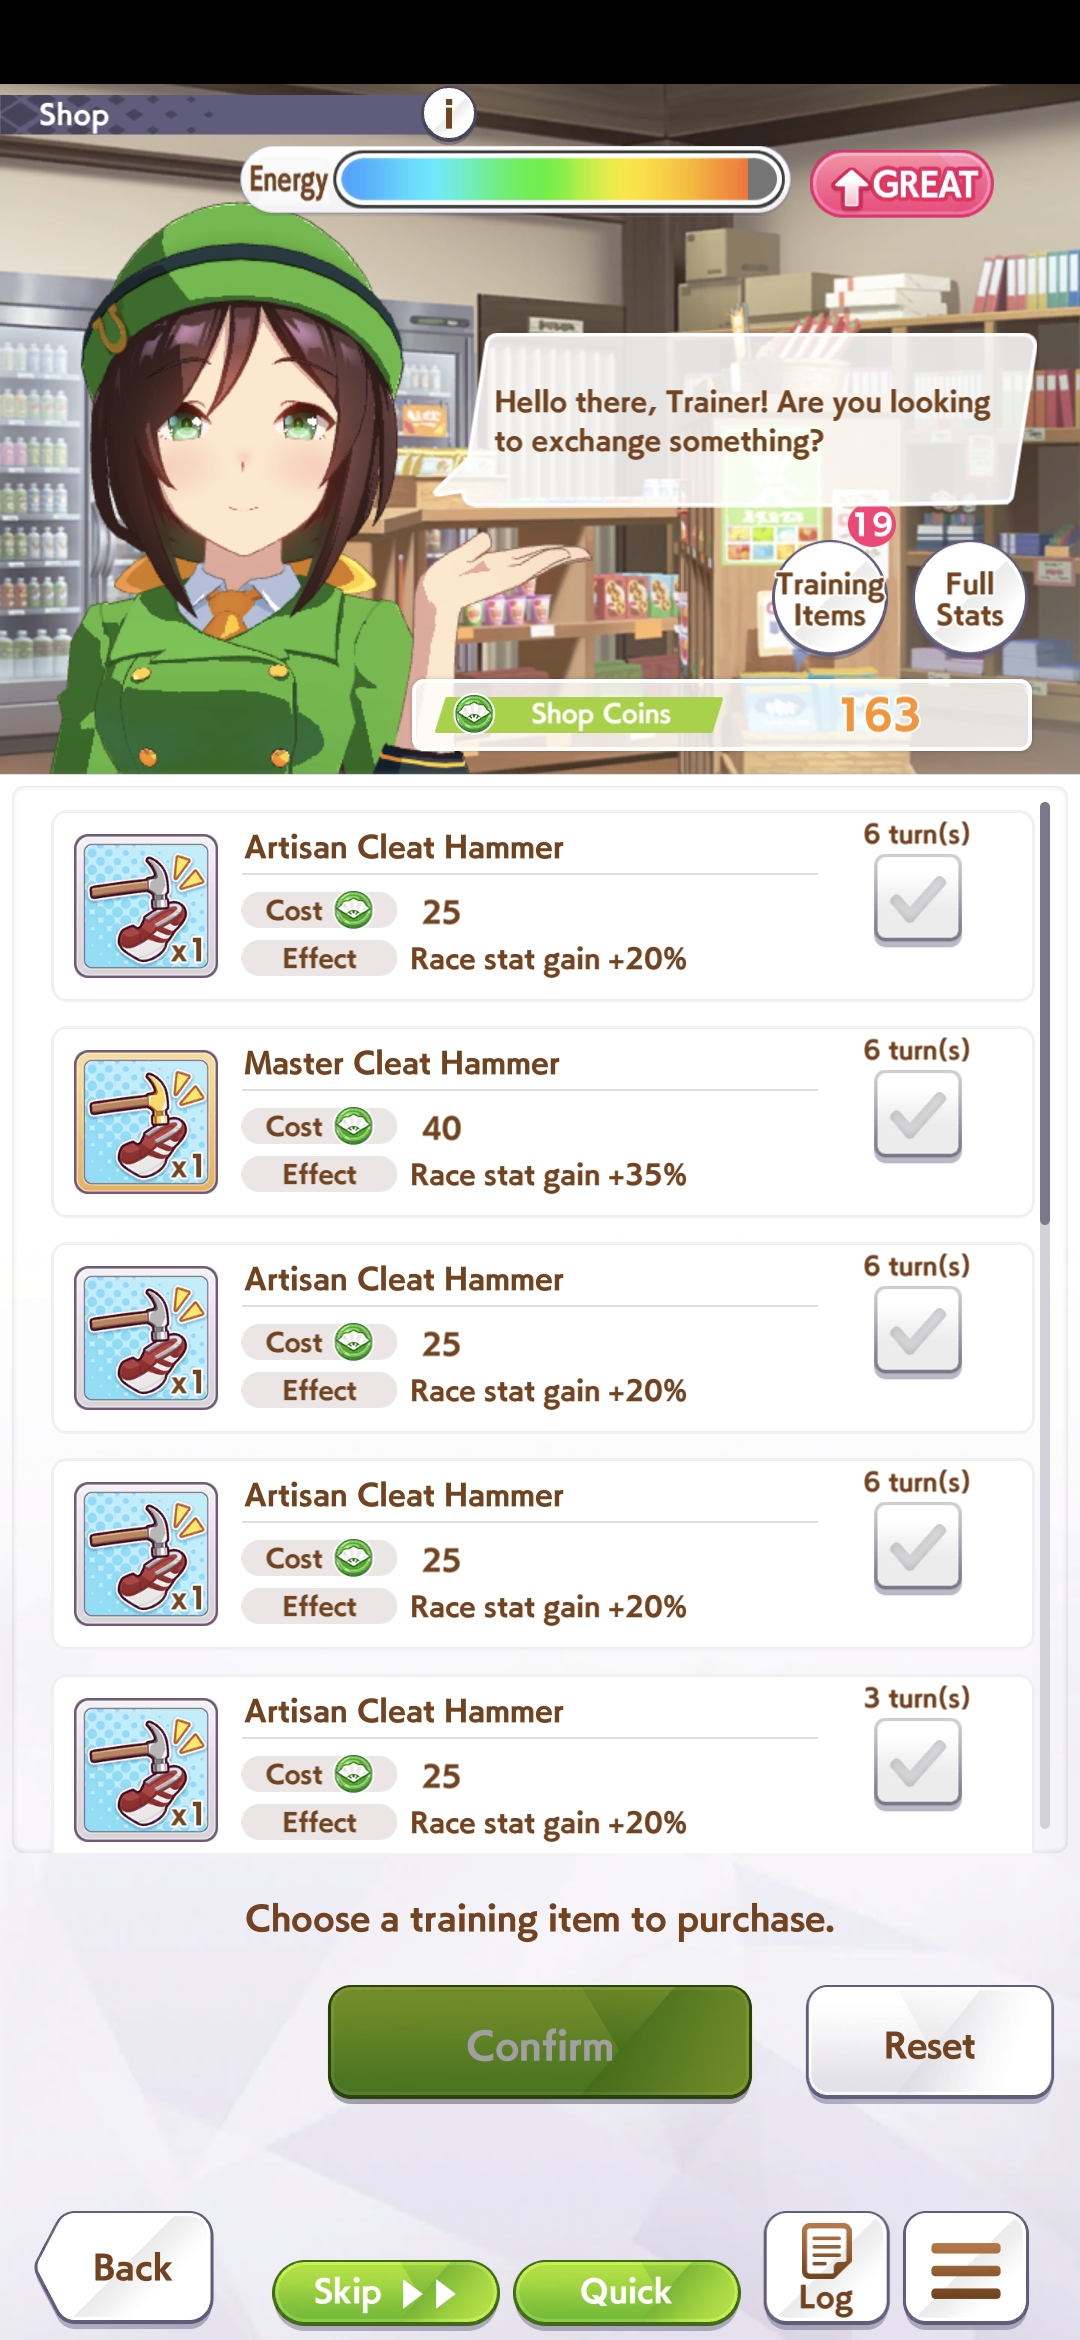Tap the first Artisan Cleat Hammer icon
Image resolution: width=1080 pixels, height=2340 pixels.
(x=146, y=906)
